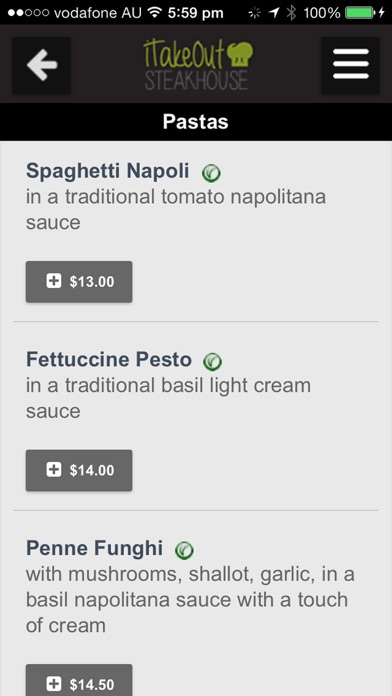Tap the battery indicator in status bar
392x696 pixels.
pyautogui.click(x=360, y=13)
